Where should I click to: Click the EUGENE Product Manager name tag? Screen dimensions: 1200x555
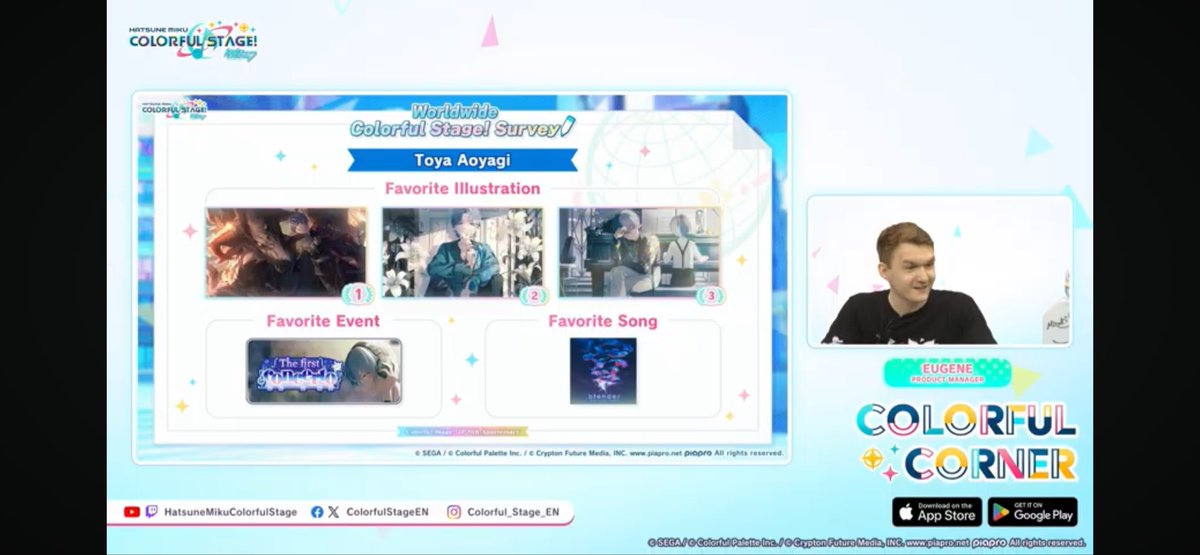click(947, 373)
